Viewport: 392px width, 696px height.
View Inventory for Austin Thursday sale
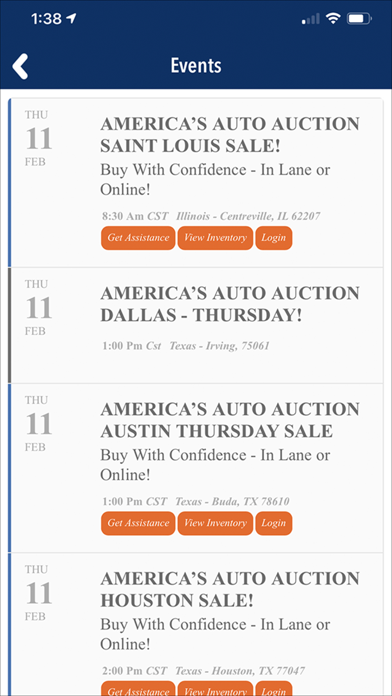(215, 523)
